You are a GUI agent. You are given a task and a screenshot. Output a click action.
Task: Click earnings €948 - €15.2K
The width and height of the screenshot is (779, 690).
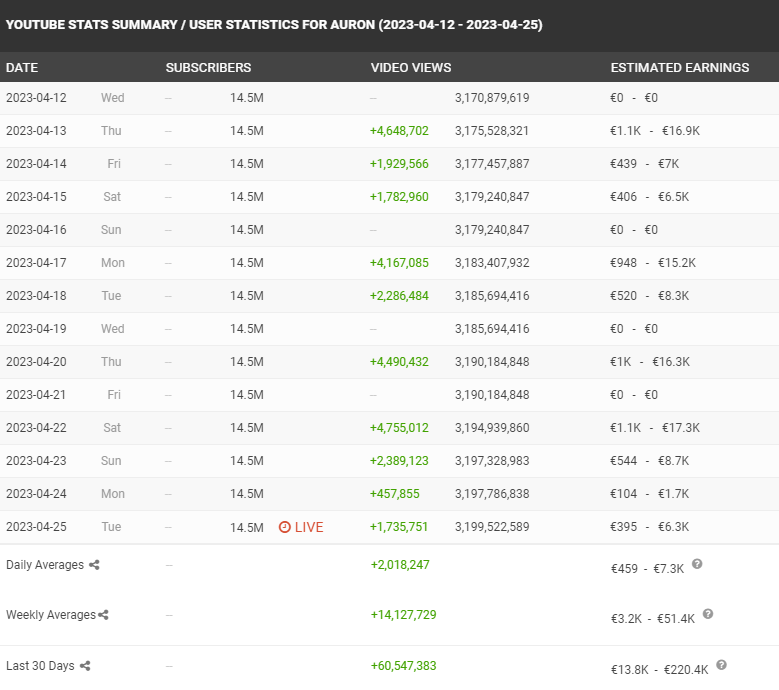coord(653,263)
